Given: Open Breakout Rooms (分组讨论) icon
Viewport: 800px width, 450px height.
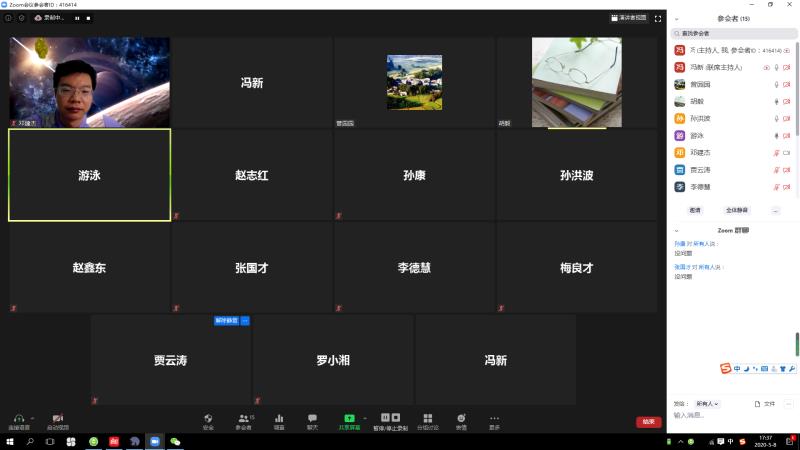Looking at the screenshot, I should click(x=427, y=420).
